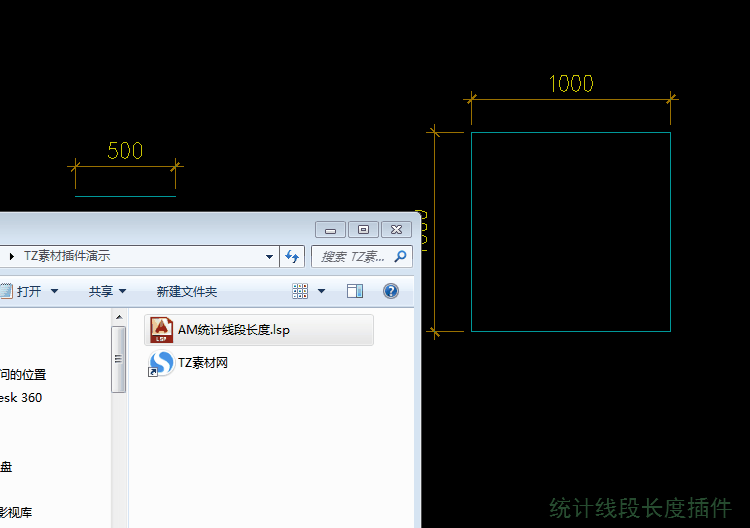Click the TZ素材插件演示 breadcrumb
750x528 pixels.
coord(67,256)
